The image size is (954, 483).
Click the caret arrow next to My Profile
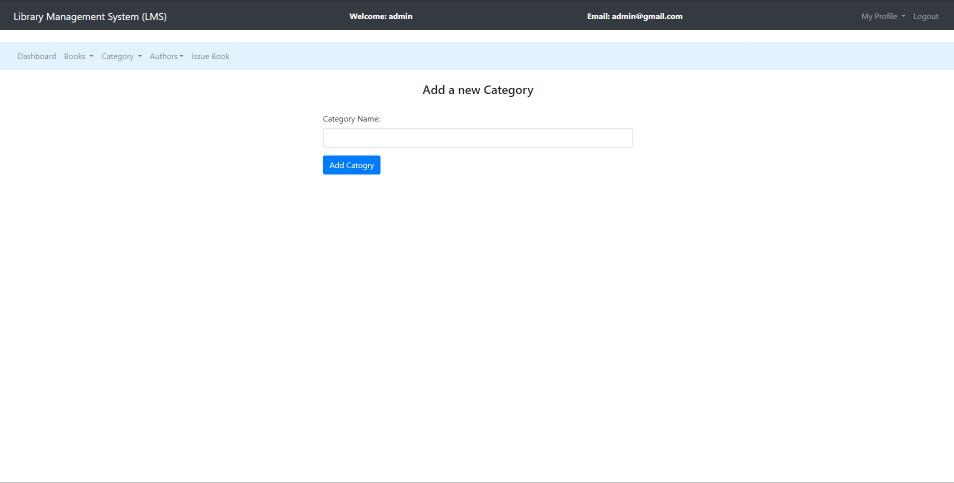coord(903,17)
